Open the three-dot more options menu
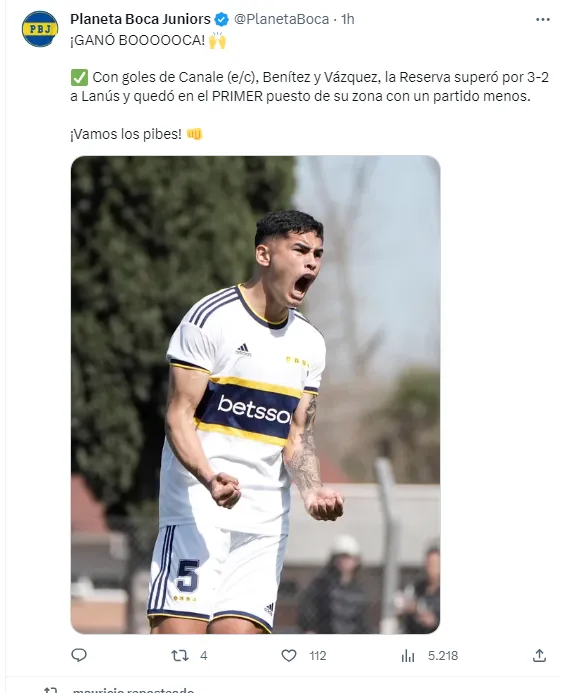 (x=542, y=19)
